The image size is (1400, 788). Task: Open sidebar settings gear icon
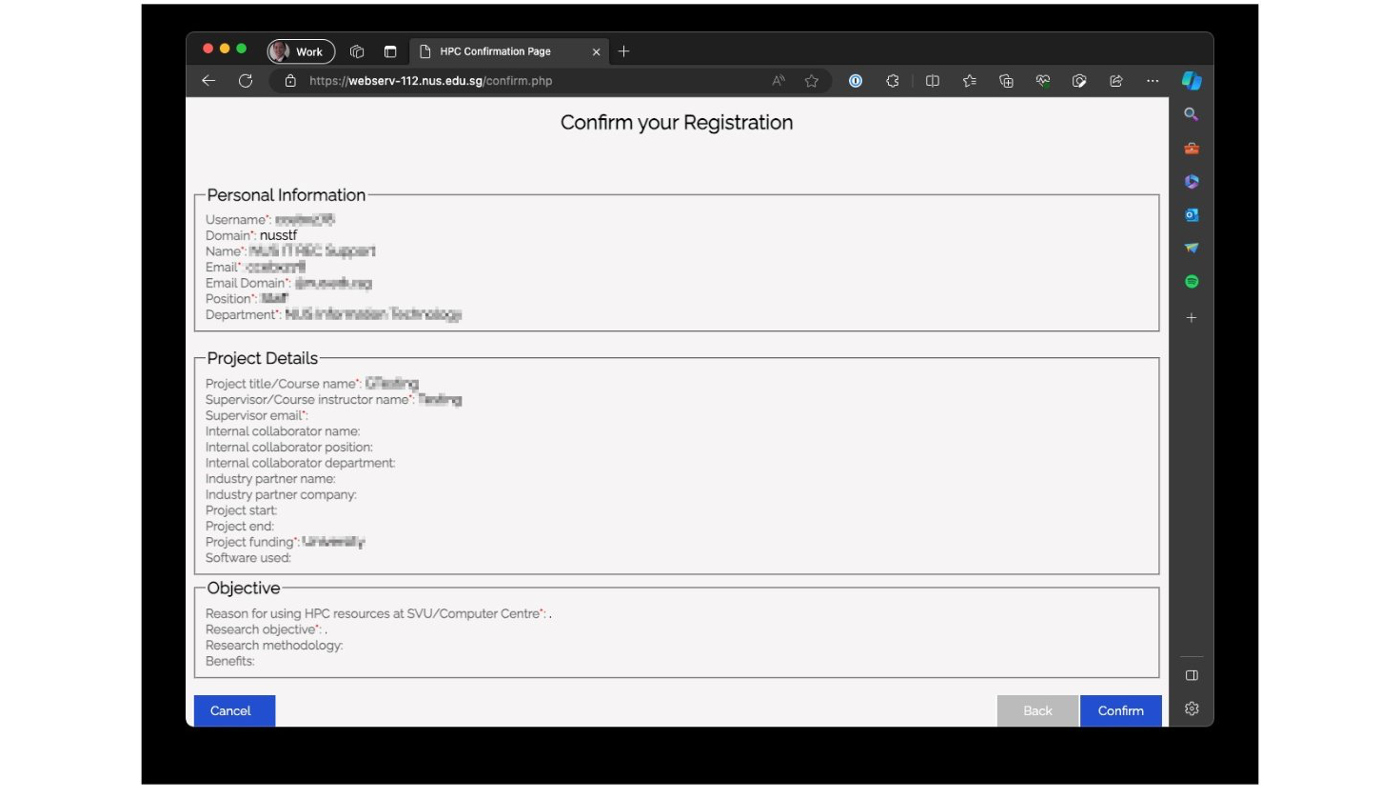tap(1191, 709)
